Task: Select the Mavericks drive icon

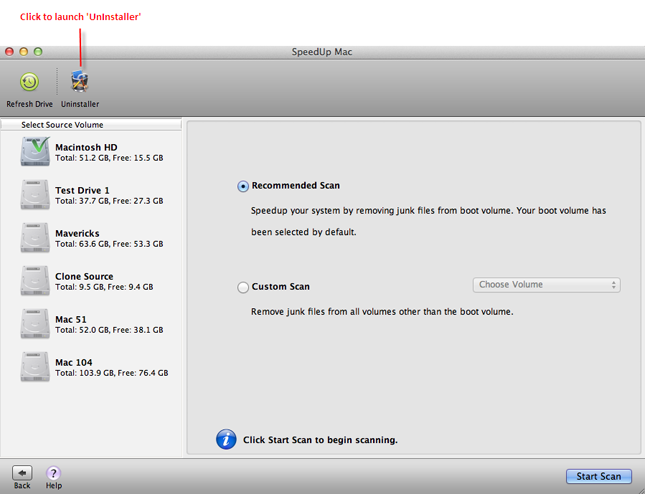Action: pos(35,238)
